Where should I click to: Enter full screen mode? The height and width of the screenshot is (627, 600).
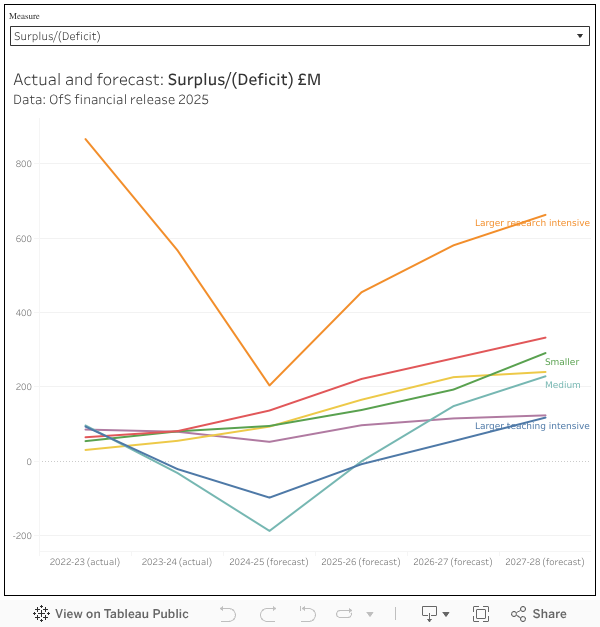[x=480, y=614]
